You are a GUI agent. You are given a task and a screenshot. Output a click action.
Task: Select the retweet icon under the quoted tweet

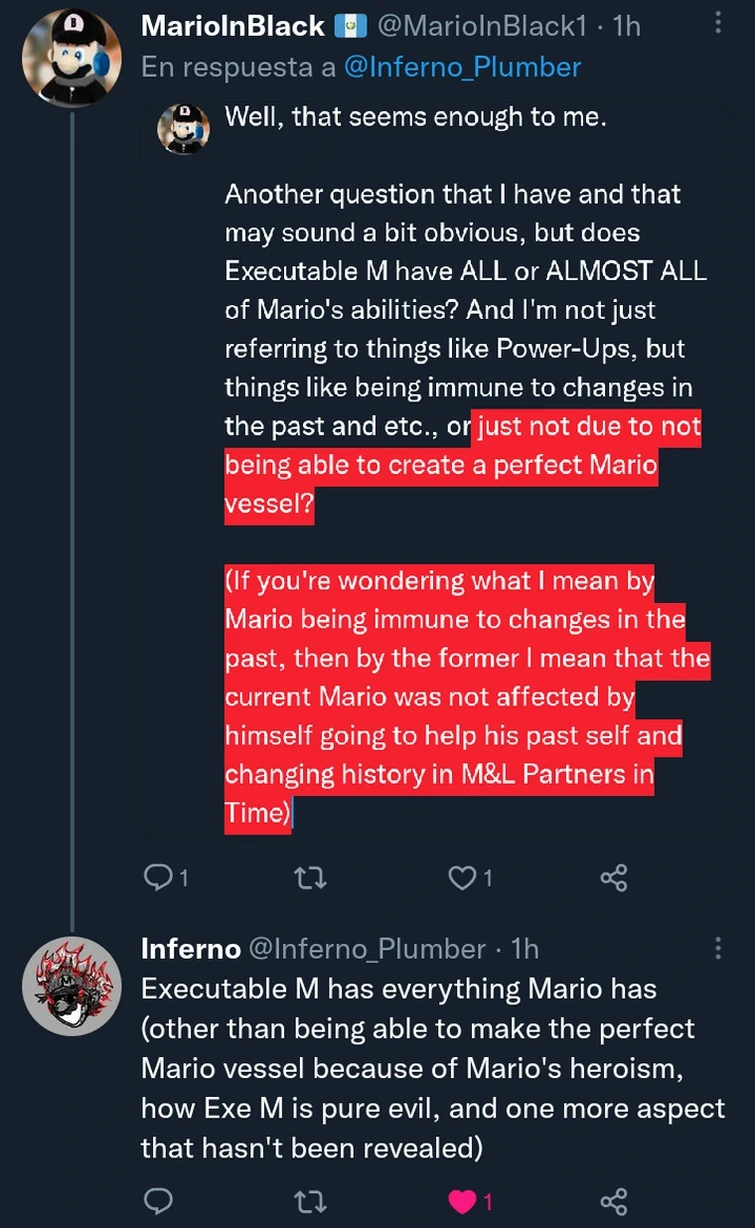point(310,878)
